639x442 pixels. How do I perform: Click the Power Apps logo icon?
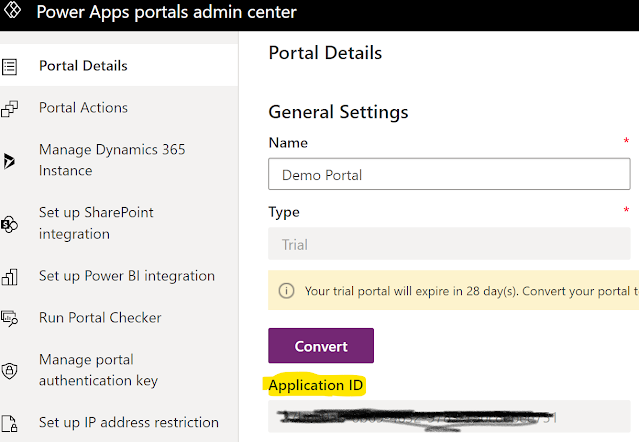(x=14, y=15)
